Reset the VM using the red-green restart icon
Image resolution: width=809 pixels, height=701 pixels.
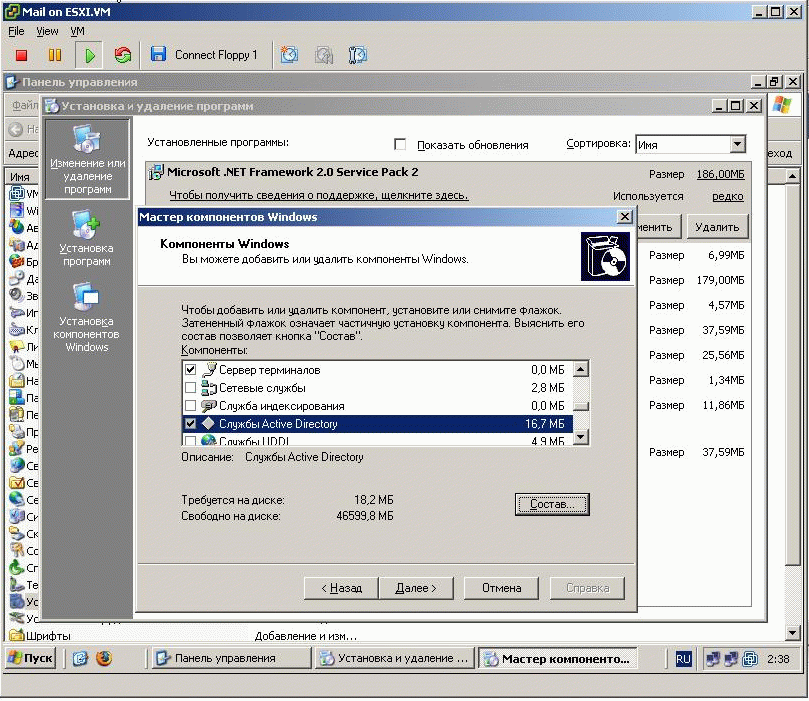122,55
